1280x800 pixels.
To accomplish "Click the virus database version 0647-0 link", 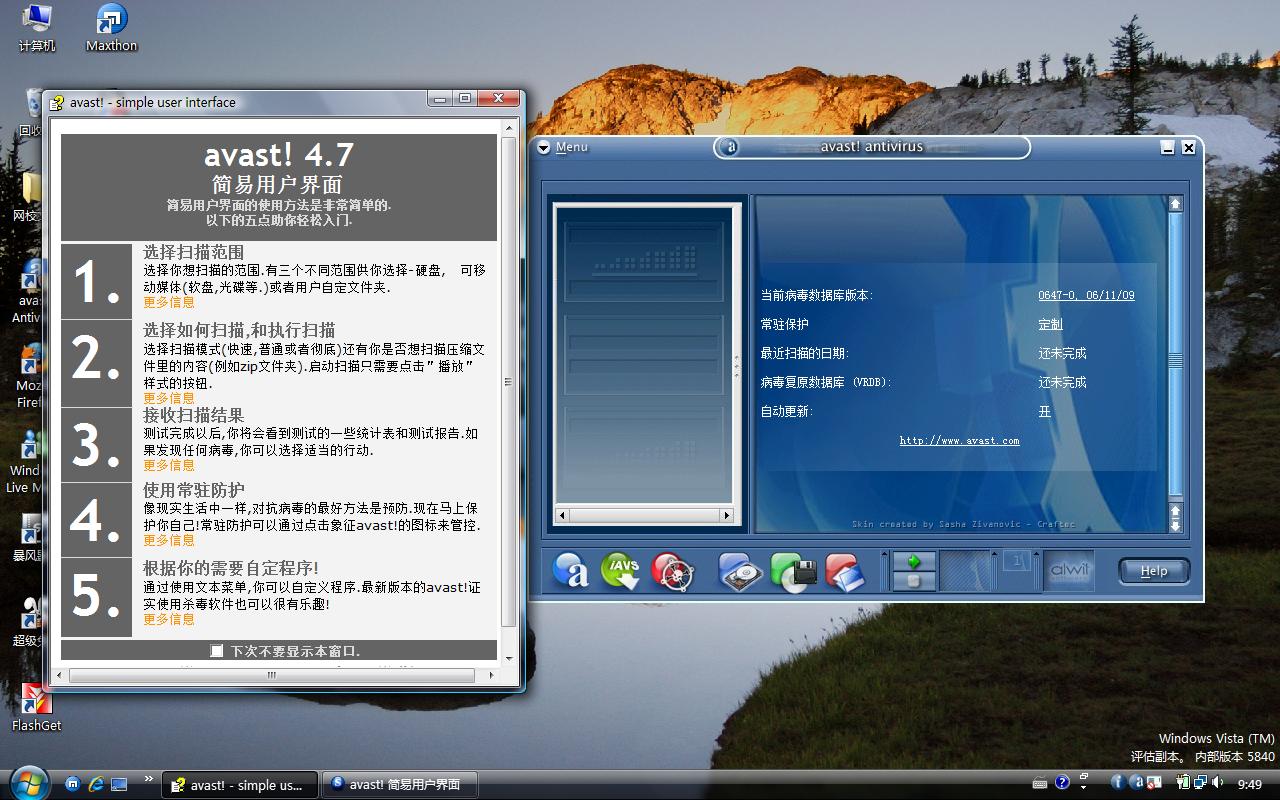I will [x=1086, y=295].
